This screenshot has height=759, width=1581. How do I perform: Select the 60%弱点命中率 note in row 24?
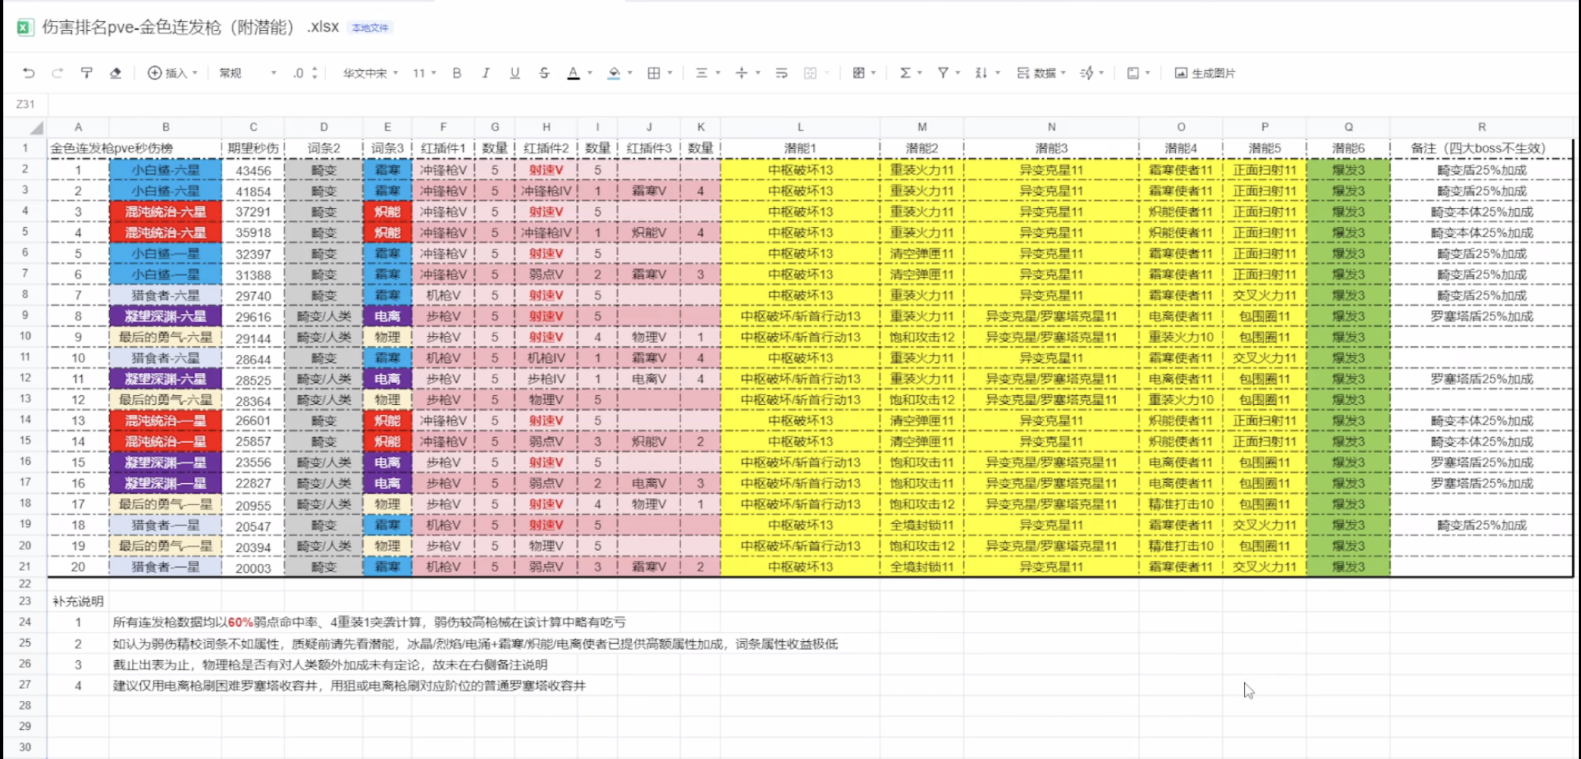pos(368,622)
